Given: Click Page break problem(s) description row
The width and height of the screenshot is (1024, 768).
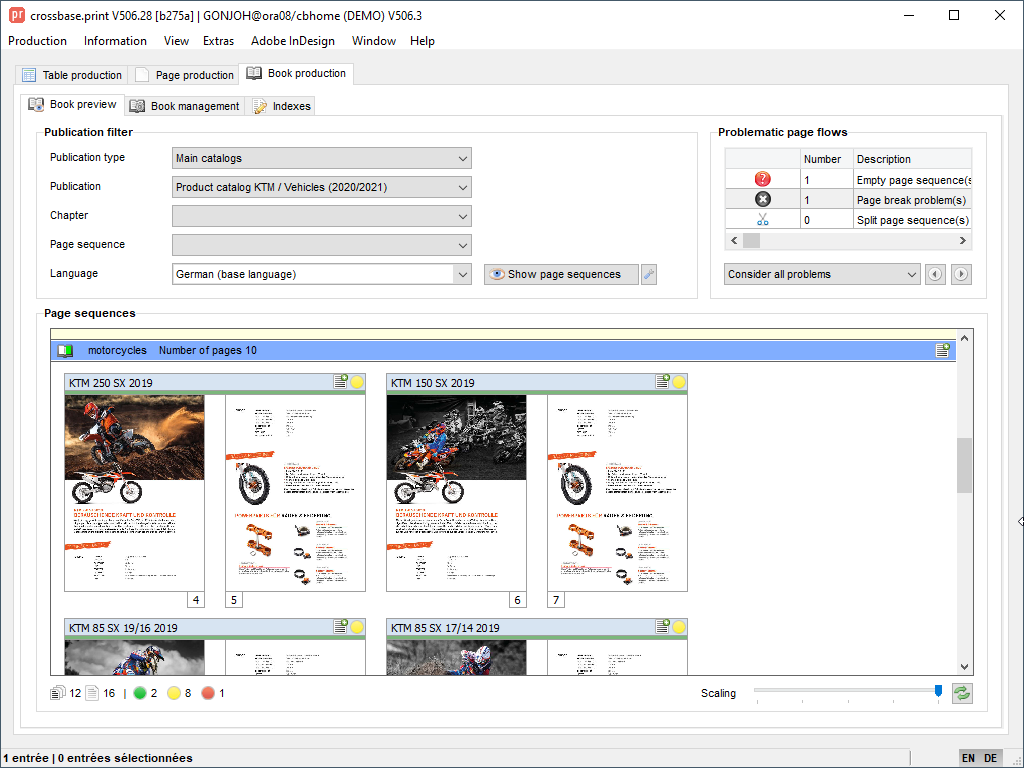Looking at the screenshot, I should click(x=913, y=200).
